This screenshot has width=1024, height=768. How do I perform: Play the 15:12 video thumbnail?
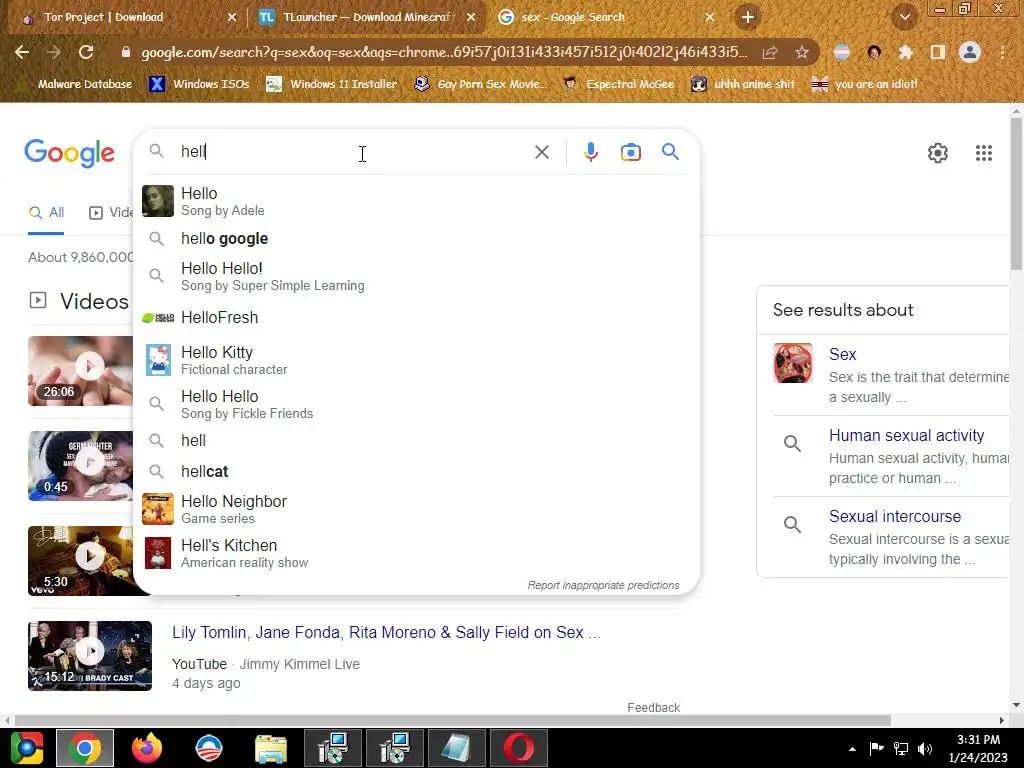point(90,656)
